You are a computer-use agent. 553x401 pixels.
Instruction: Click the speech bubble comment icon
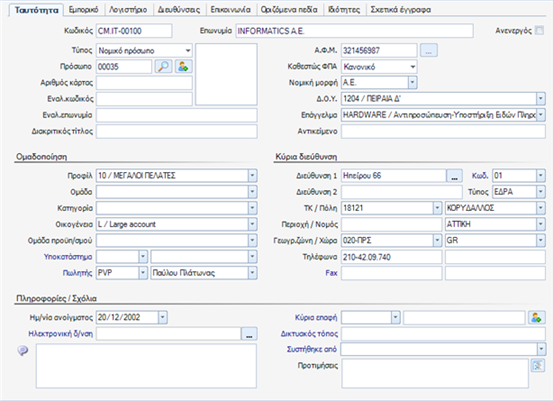(x=23, y=351)
